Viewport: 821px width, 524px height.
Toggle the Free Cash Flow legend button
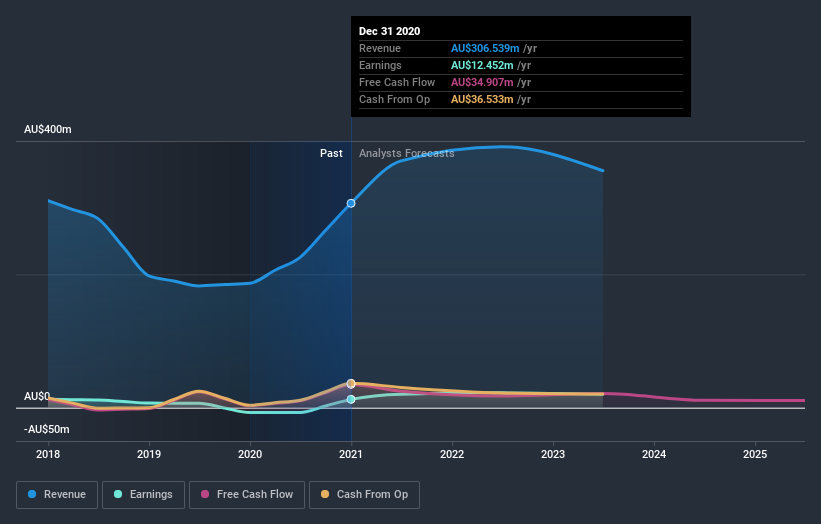click(x=247, y=495)
